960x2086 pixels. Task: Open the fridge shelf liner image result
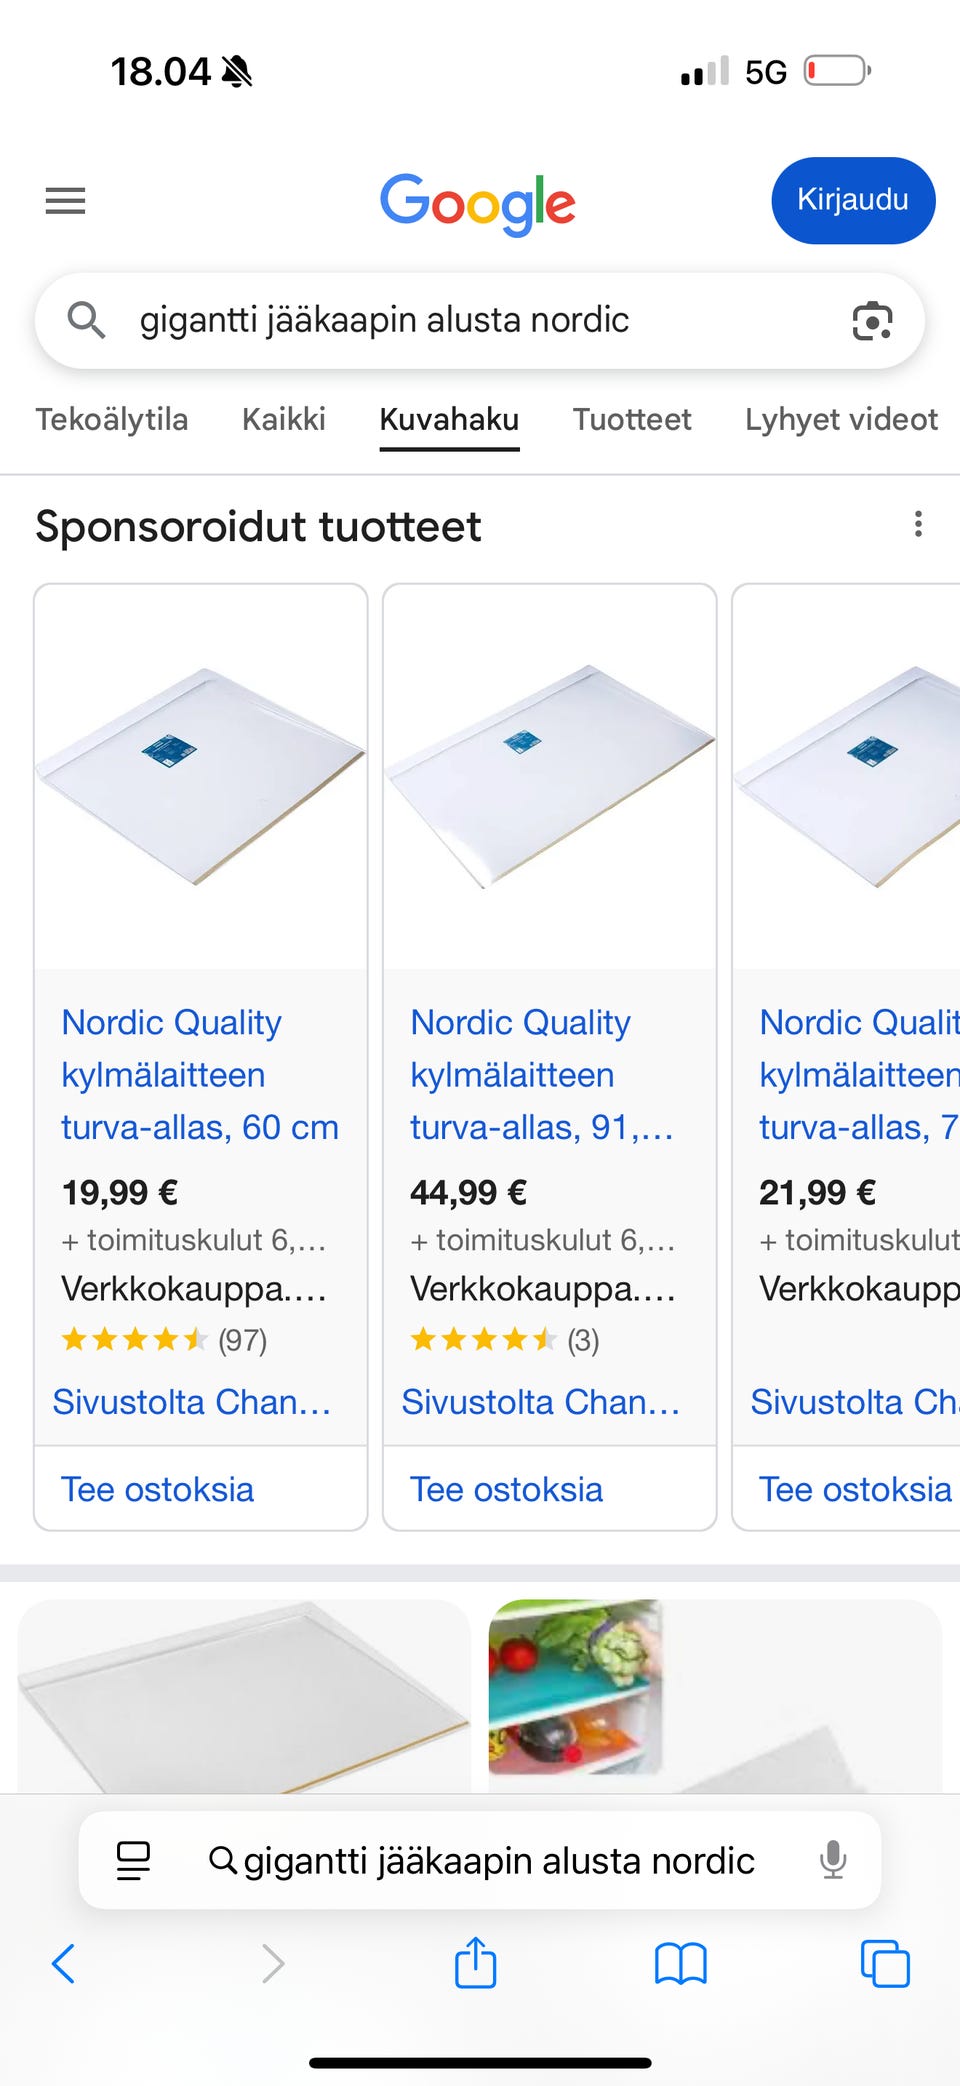576,1686
